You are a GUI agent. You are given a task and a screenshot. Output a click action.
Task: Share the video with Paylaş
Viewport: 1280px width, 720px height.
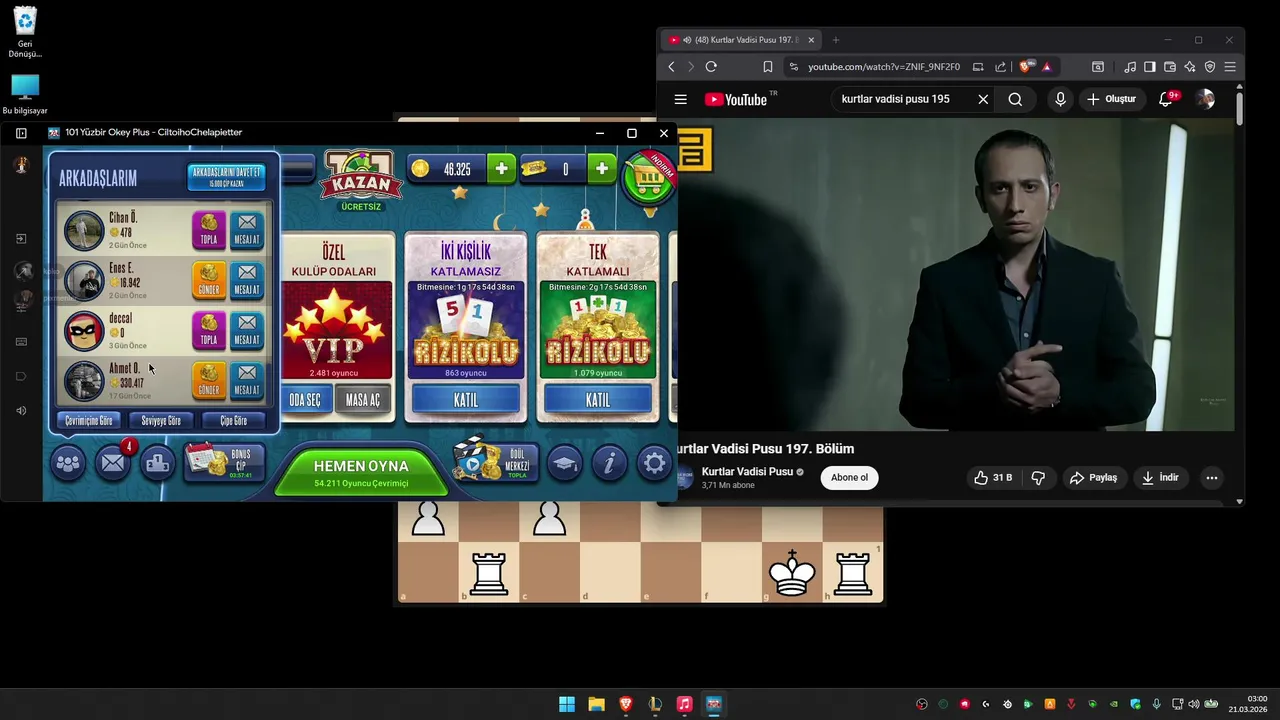[1093, 478]
